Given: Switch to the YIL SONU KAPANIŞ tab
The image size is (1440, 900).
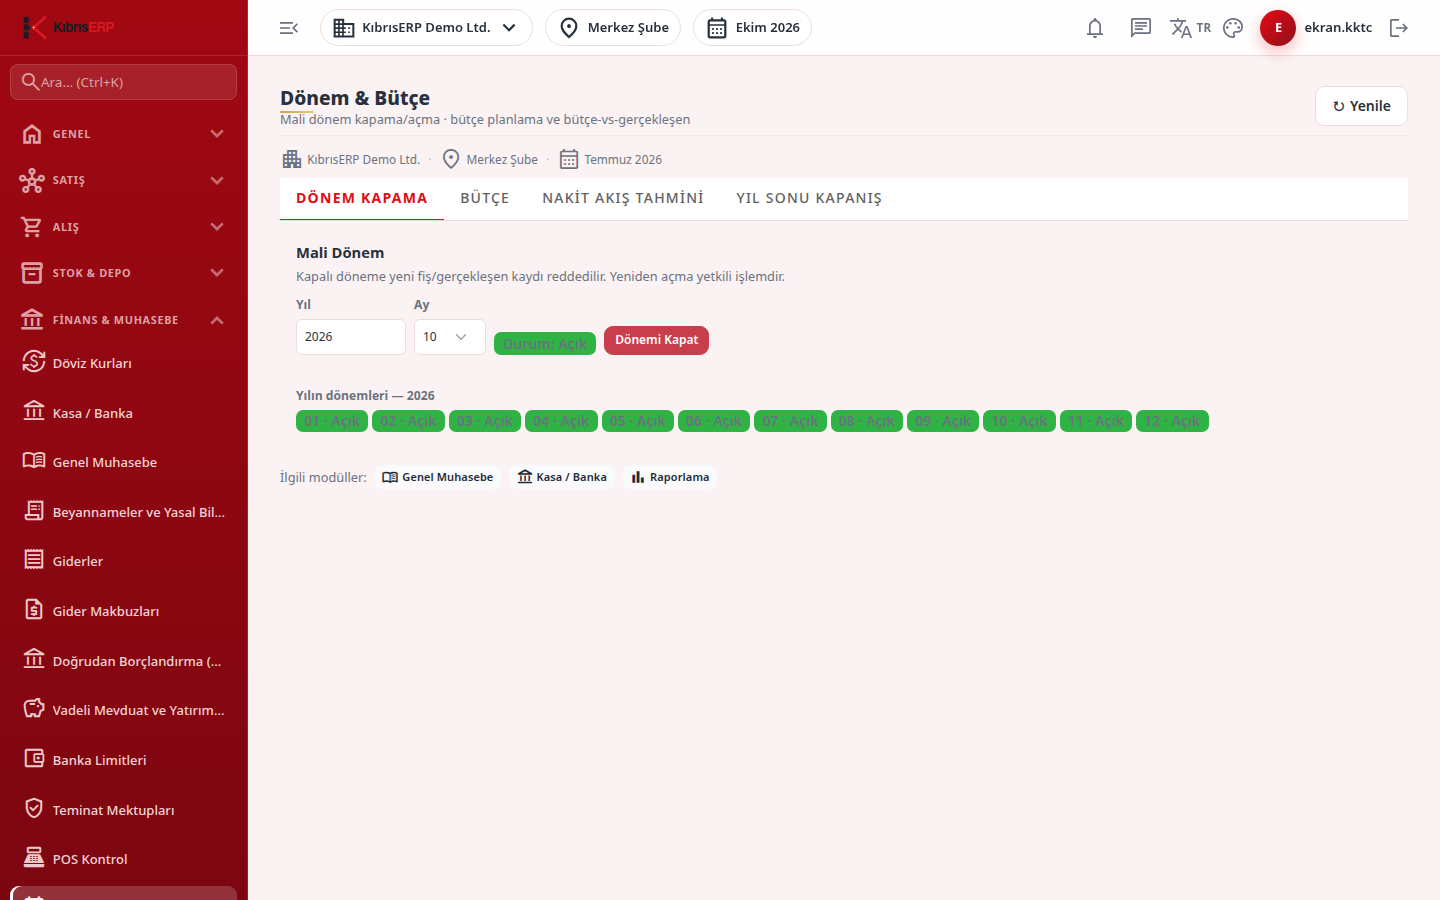Looking at the screenshot, I should tap(809, 199).
